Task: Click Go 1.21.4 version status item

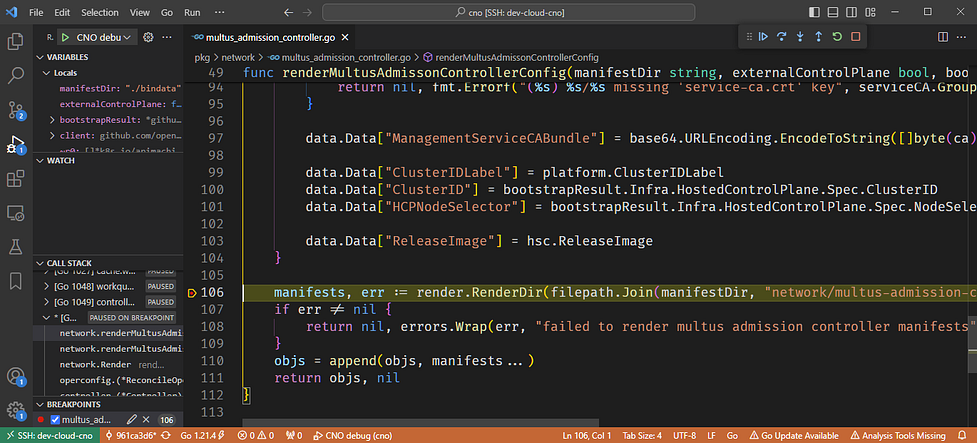Action: [x=202, y=436]
